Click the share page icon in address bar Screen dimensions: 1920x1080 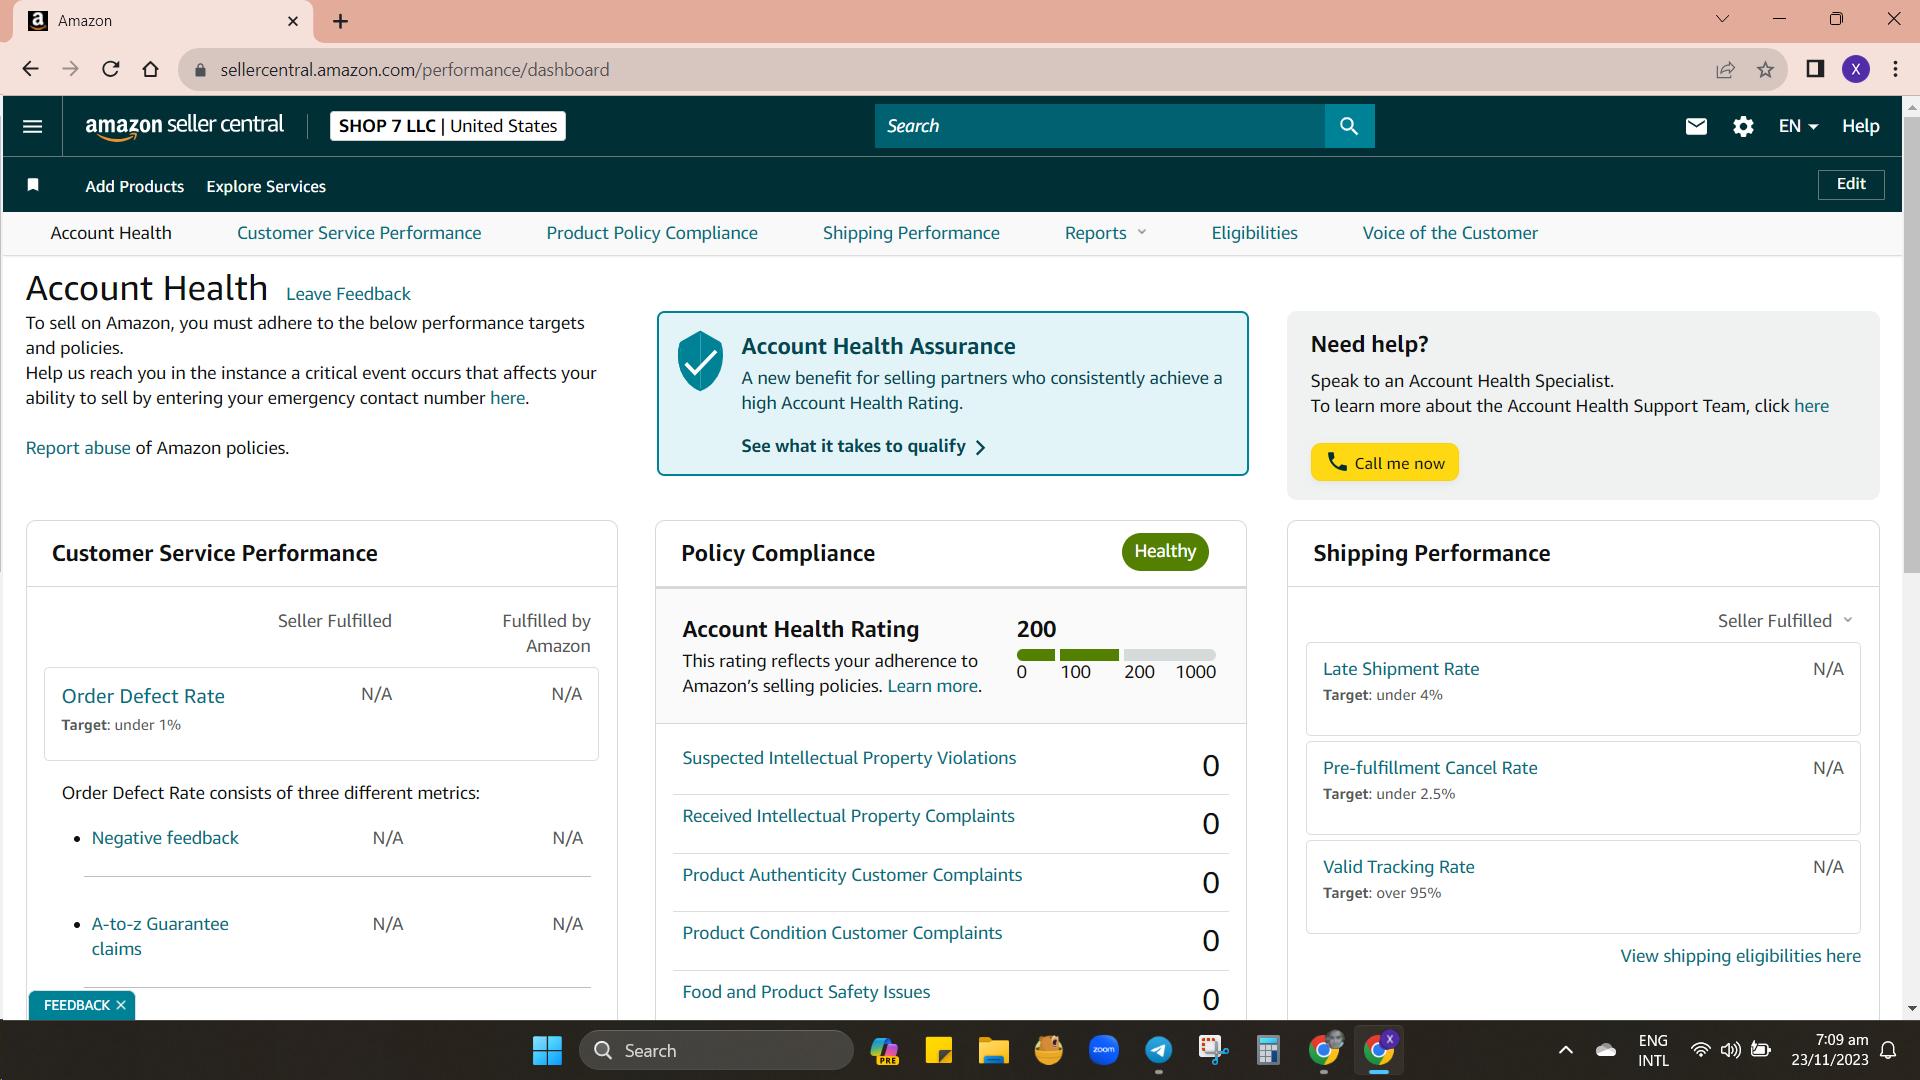[x=1725, y=69]
